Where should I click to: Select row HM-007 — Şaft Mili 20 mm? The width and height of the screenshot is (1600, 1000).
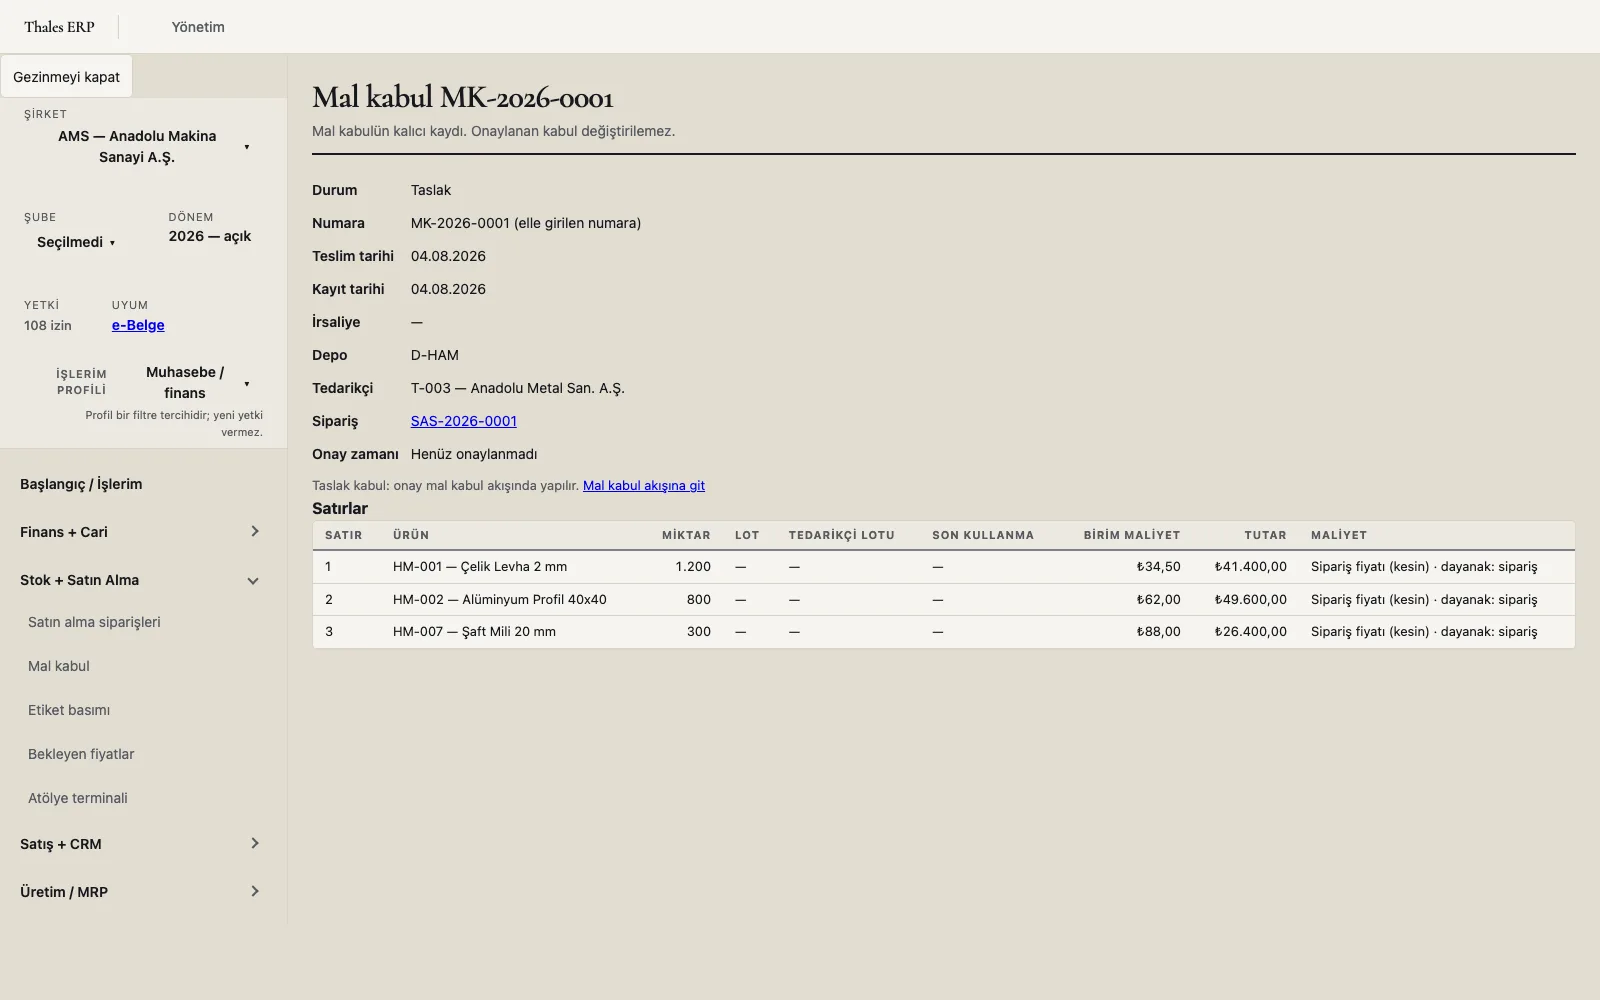(x=943, y=632)
